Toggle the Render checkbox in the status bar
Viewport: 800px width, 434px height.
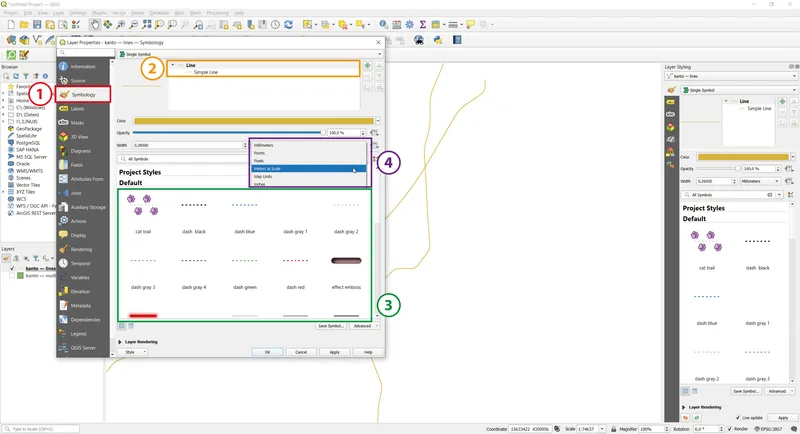tap(730, 428)
